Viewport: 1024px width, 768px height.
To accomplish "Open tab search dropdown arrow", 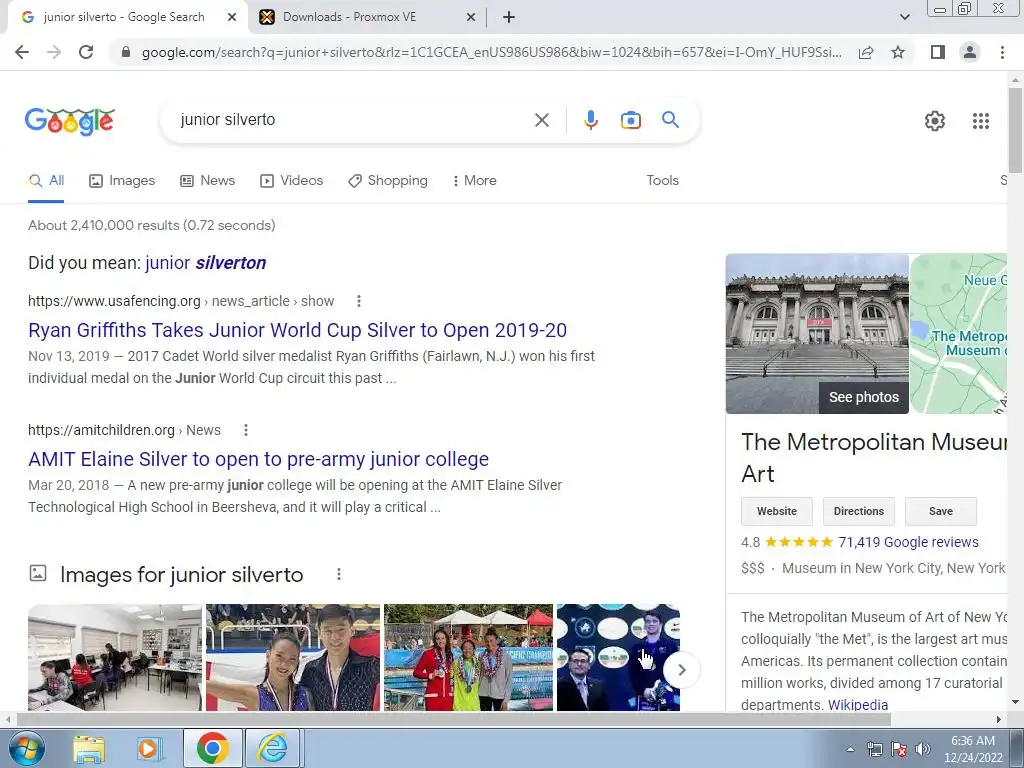I will coord(904,18).
